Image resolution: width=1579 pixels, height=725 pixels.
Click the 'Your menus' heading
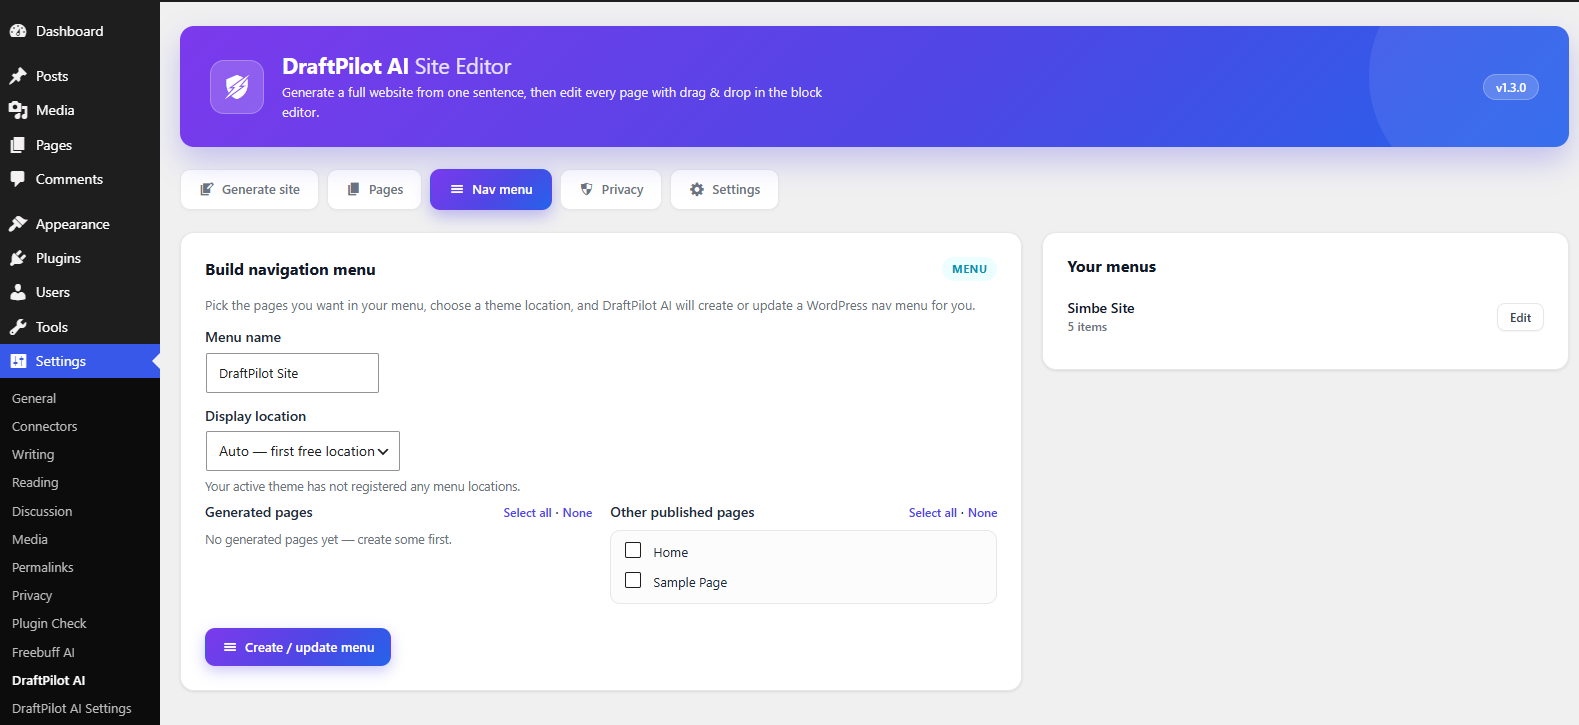click(1112, 267)
